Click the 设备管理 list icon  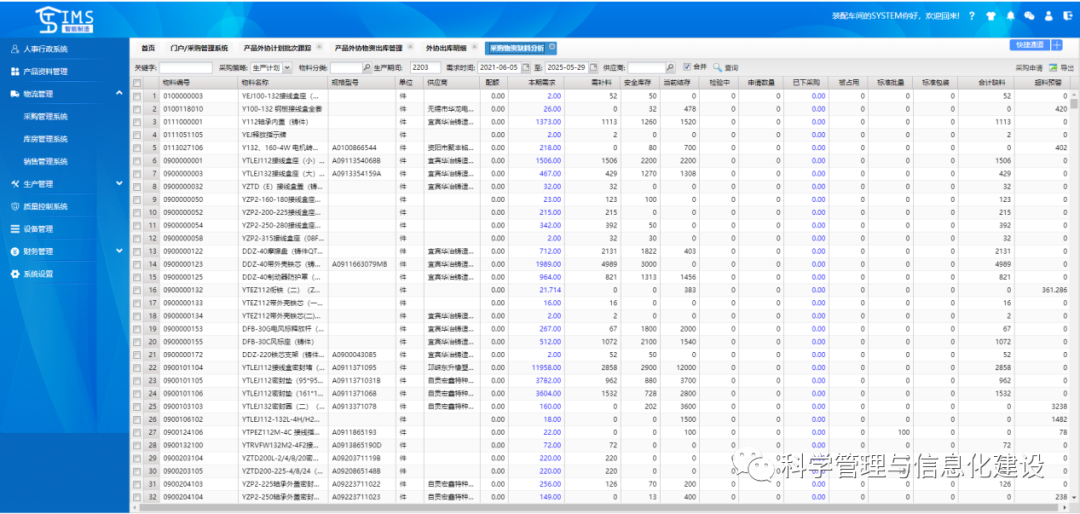pyautogui.click(x=14, y=229)
